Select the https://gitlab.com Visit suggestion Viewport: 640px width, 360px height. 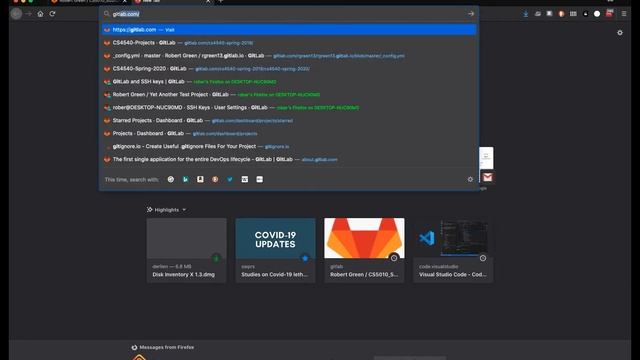pos(289,30)
